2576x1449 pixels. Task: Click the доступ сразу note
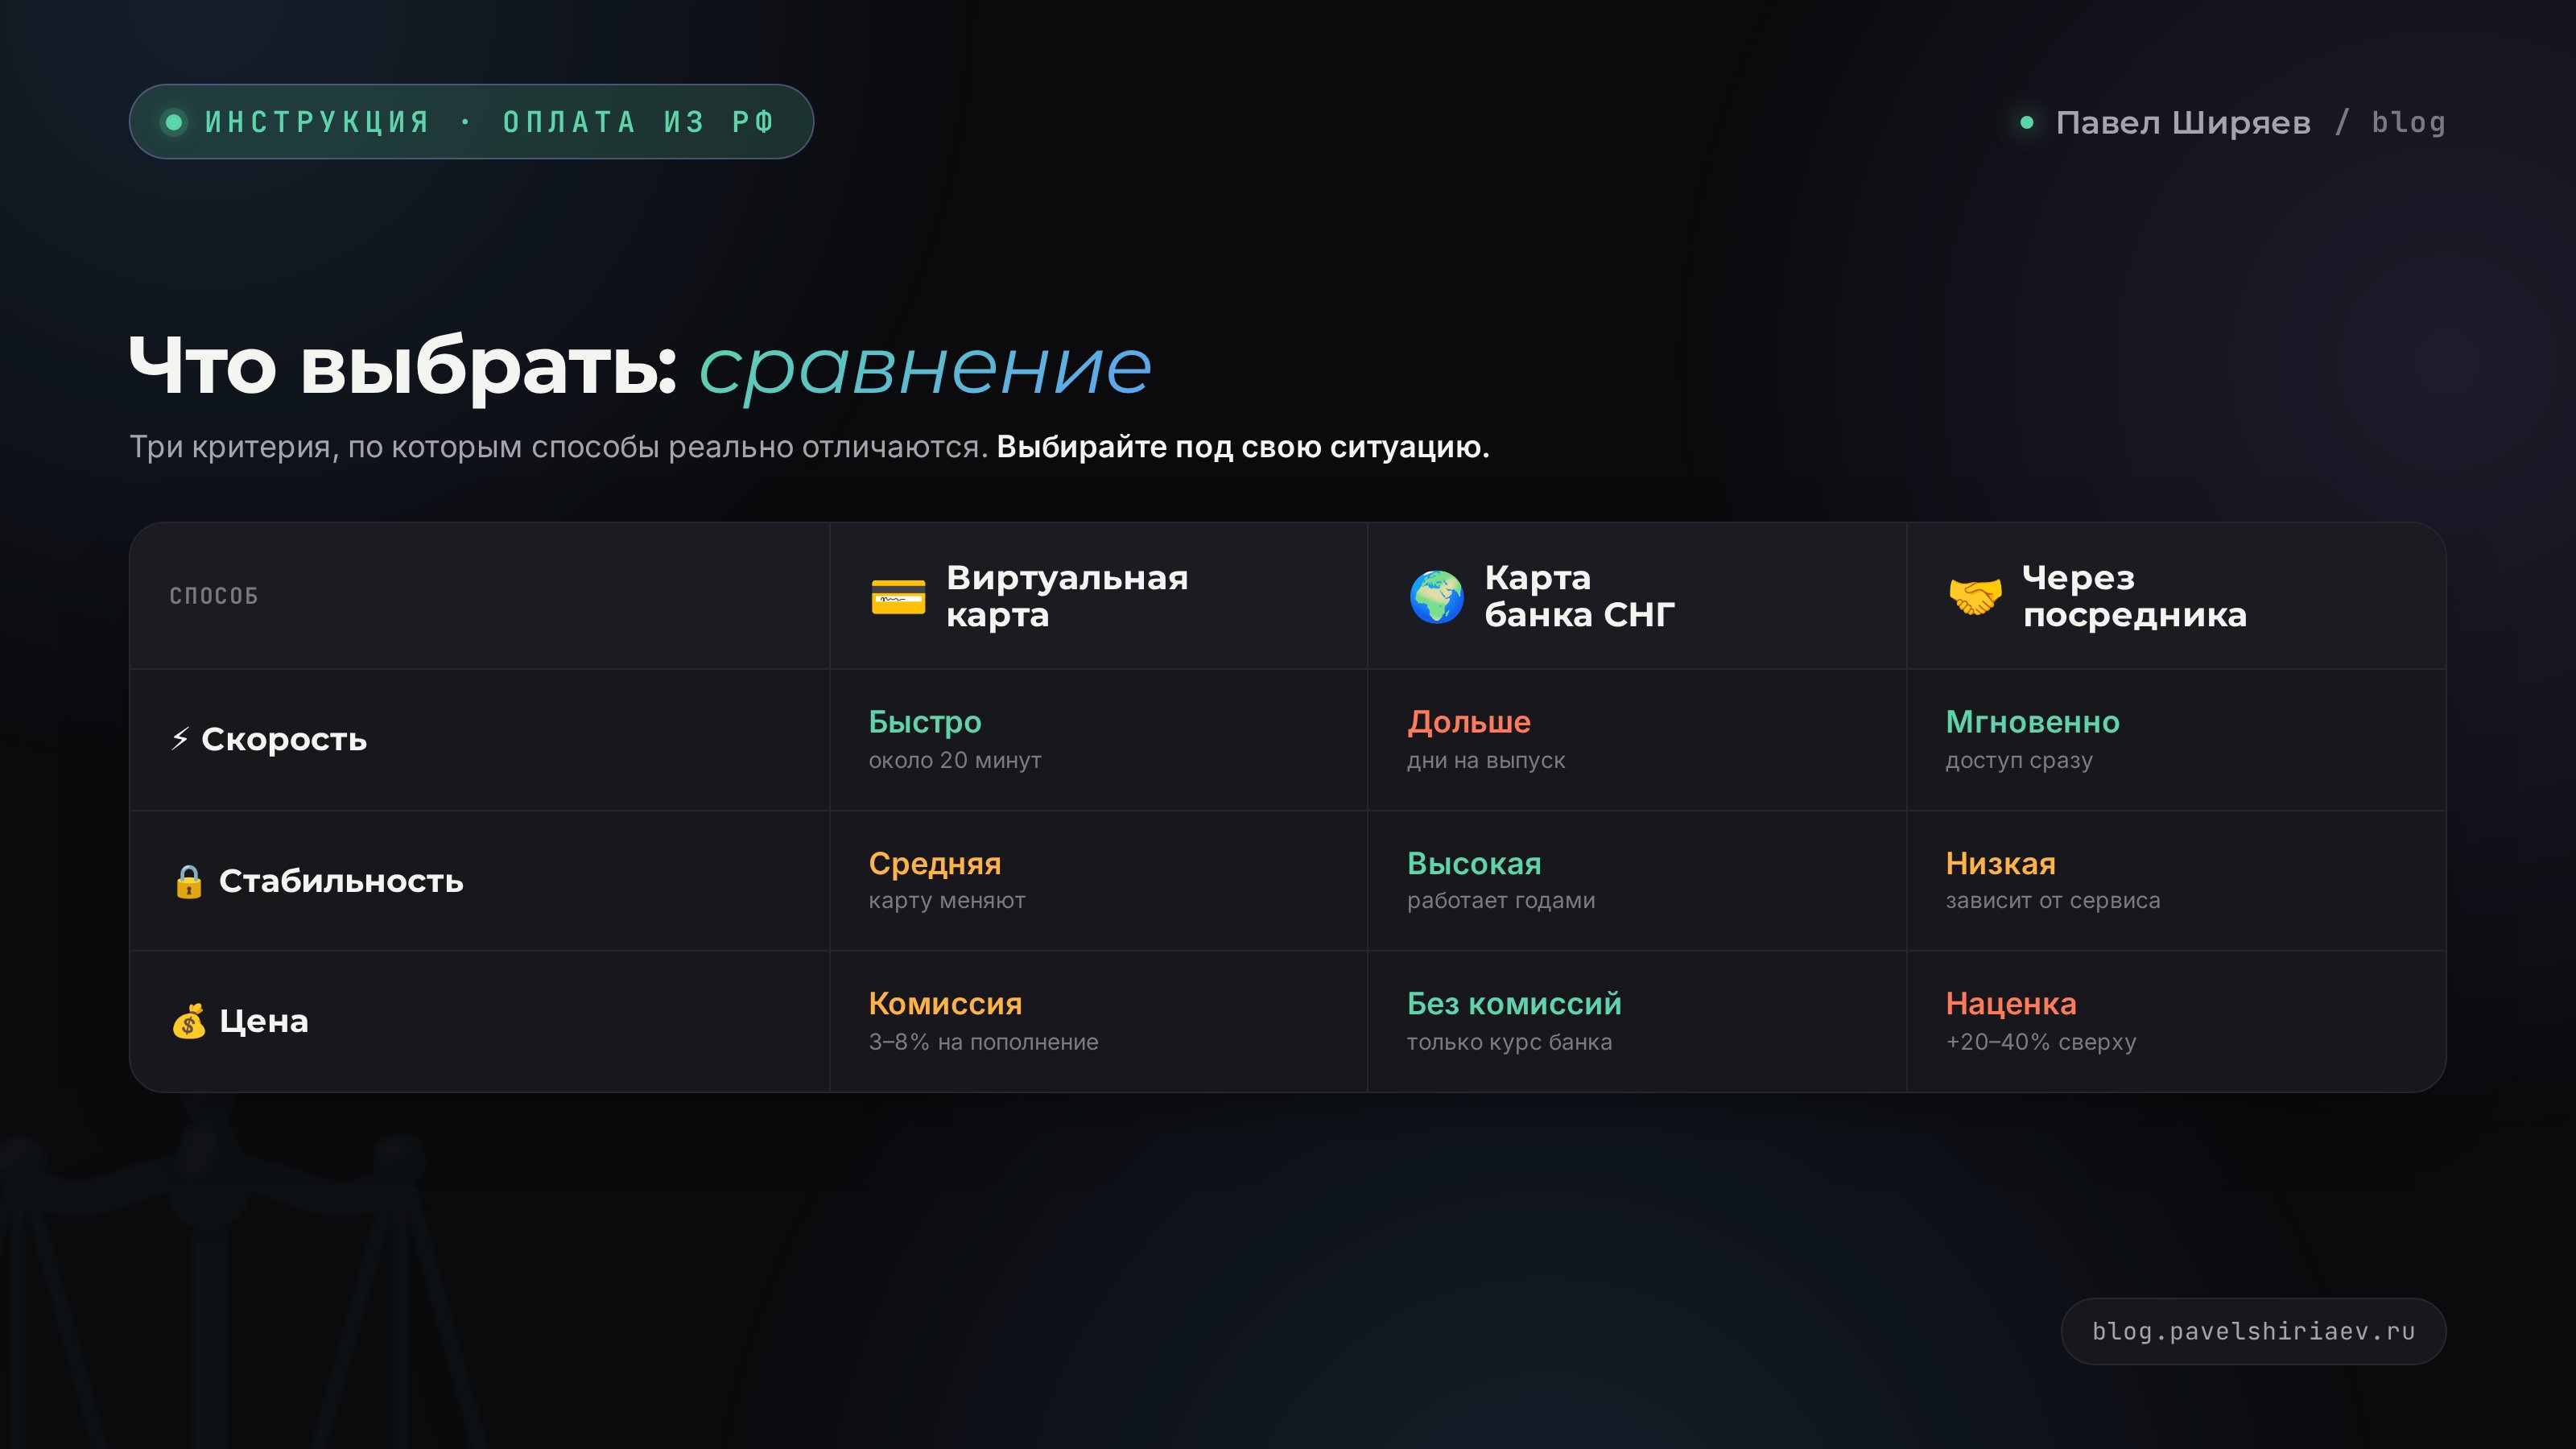point(2019,760)
